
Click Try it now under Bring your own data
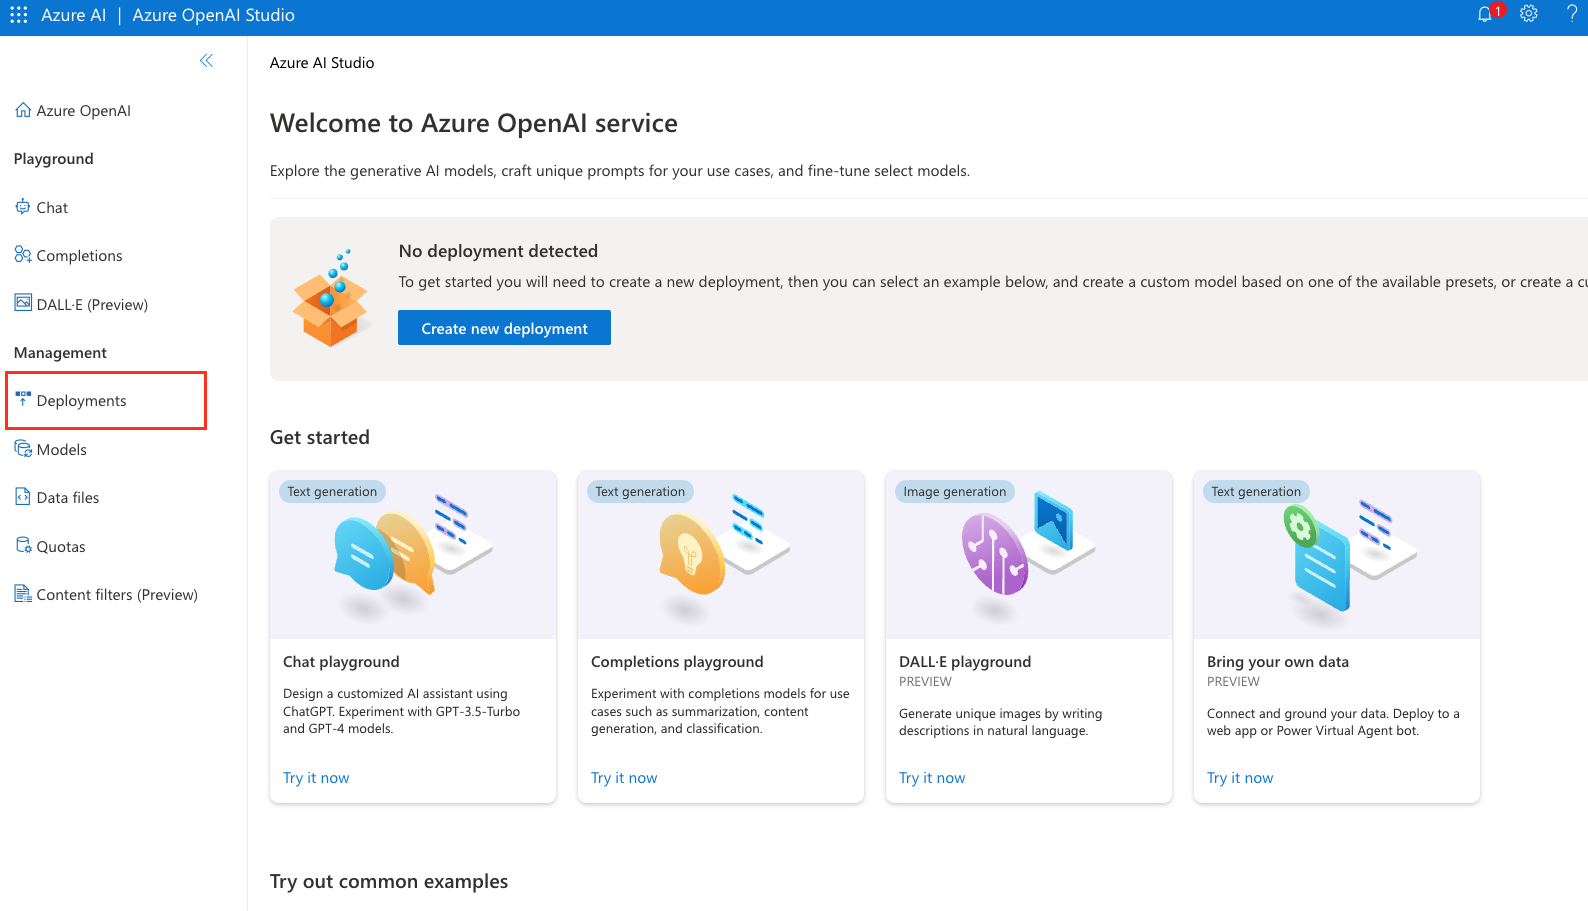coord(1240,778)
